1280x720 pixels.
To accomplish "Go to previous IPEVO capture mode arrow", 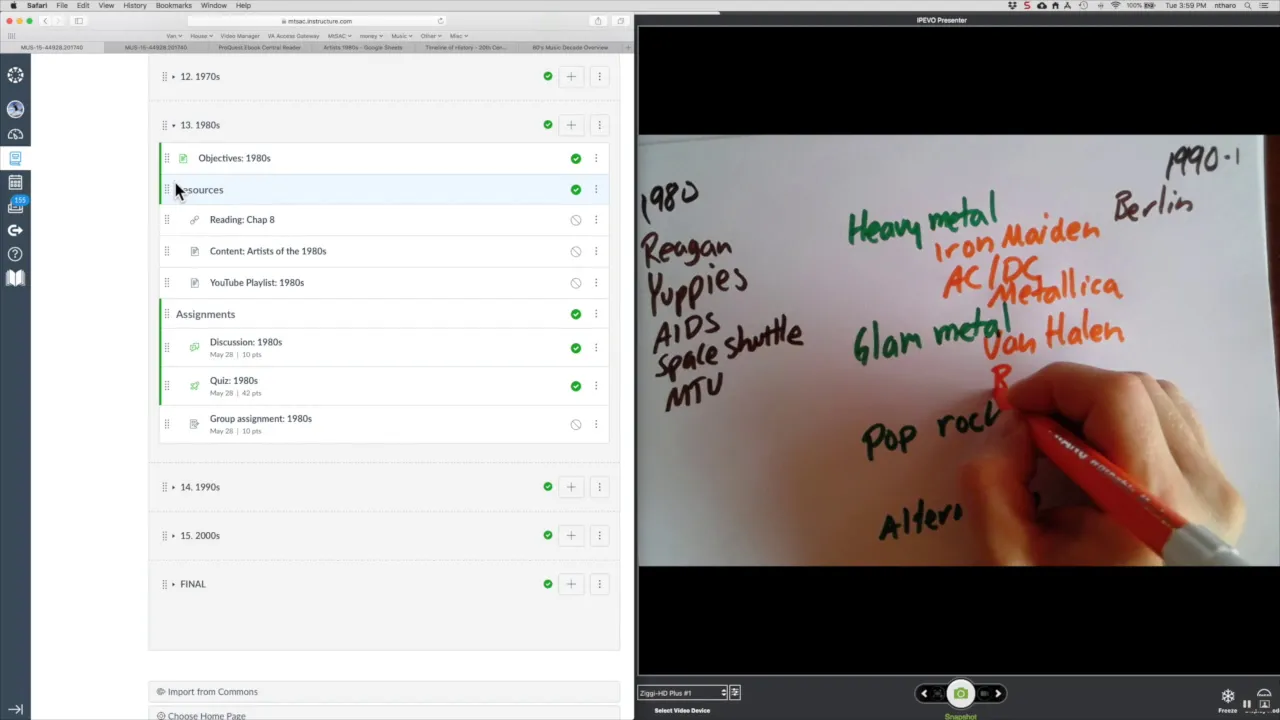I will (924, 693).
